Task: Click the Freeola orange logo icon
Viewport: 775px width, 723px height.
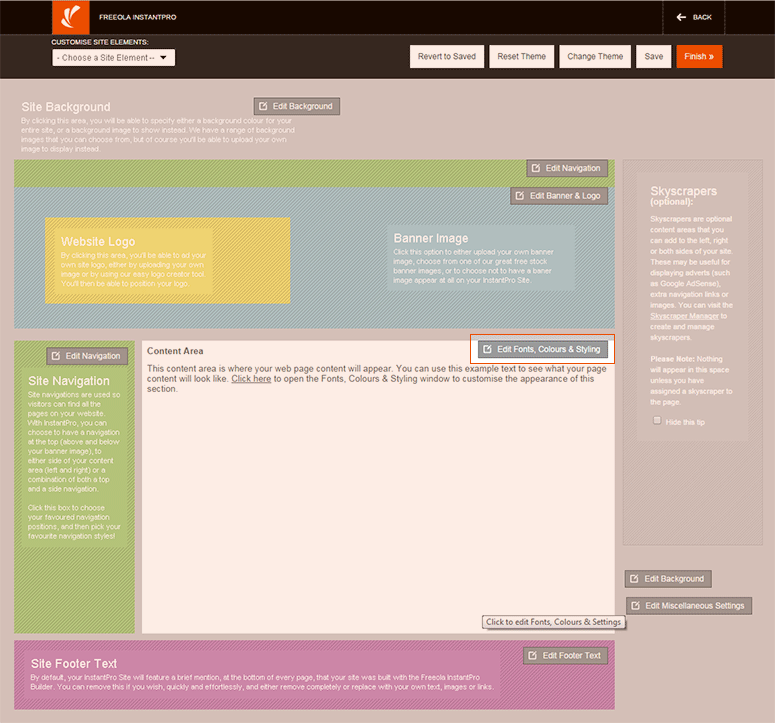Action: (x=71, y=17)
